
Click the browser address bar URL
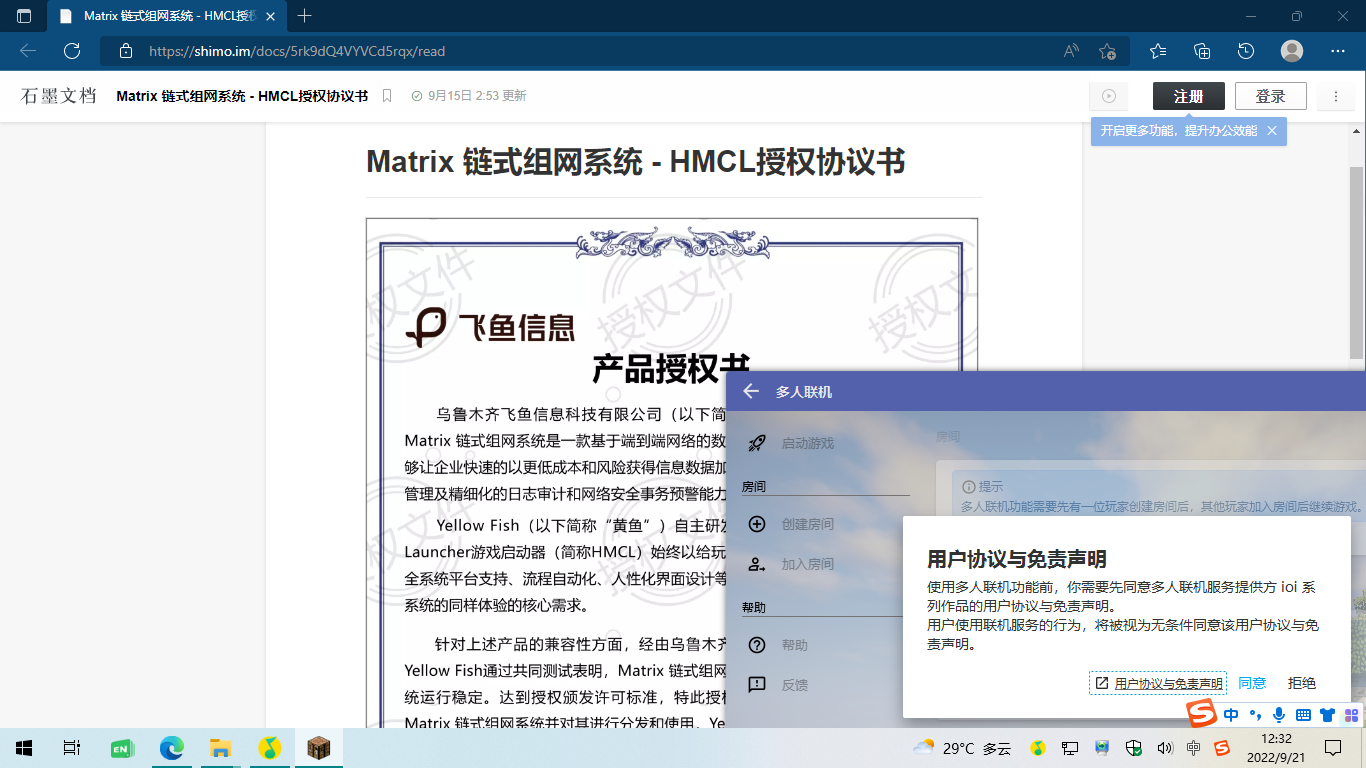[x=297, y=51]
